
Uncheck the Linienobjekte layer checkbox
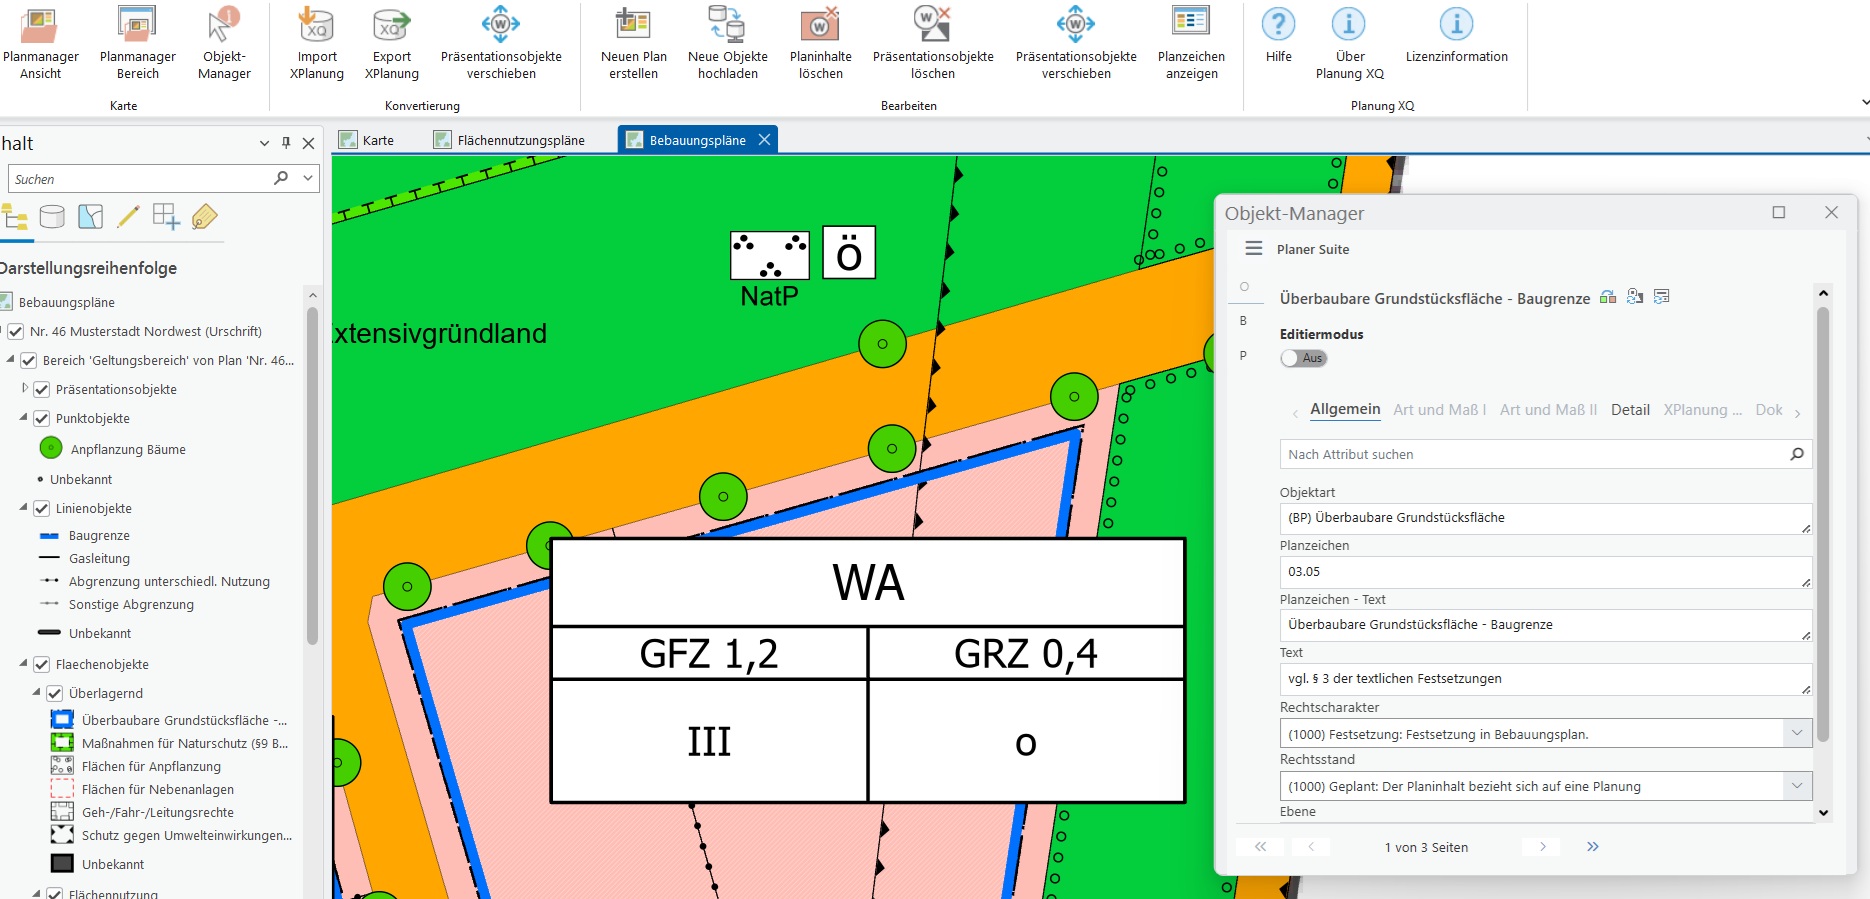pos(42,509)
